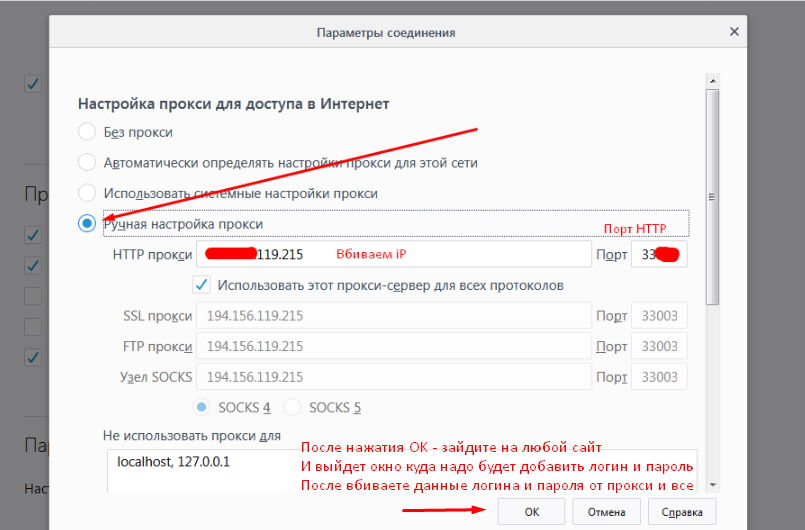Select the 'Без прокси' radio option
Screen dimensions: 805x530
tap(87, 132)
